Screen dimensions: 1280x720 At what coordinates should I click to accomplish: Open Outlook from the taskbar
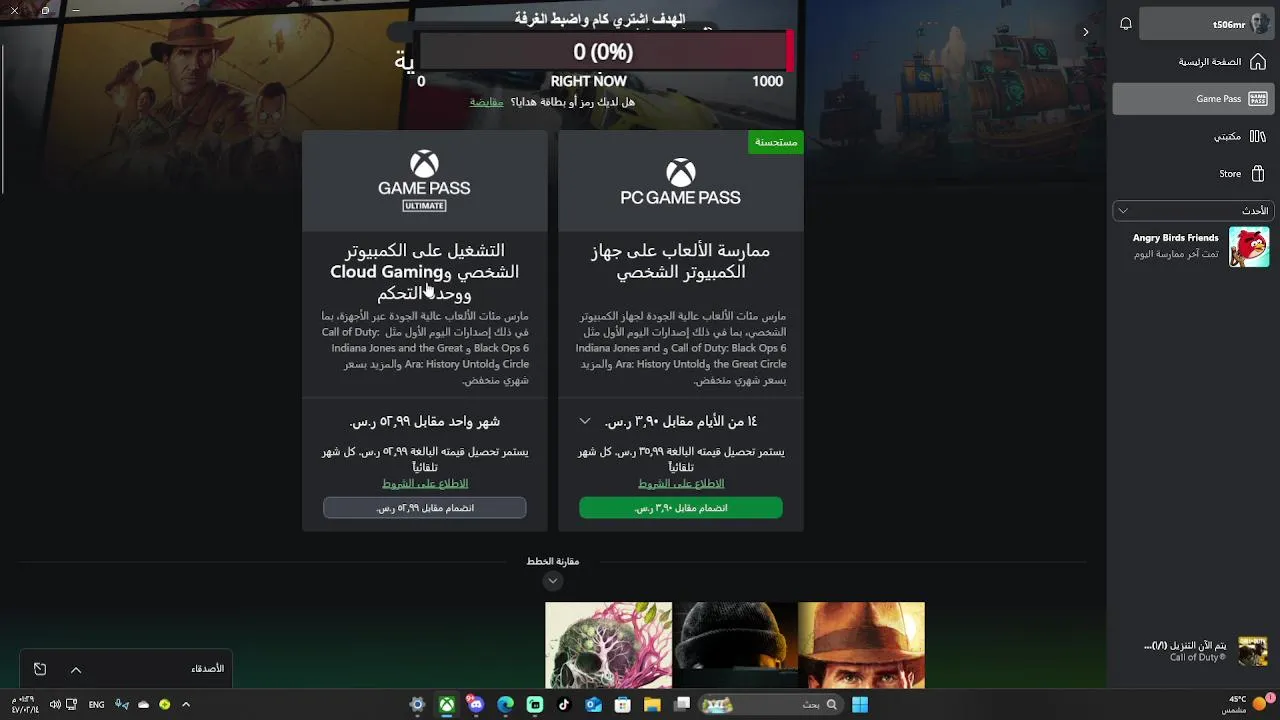(x=593, y=704)
